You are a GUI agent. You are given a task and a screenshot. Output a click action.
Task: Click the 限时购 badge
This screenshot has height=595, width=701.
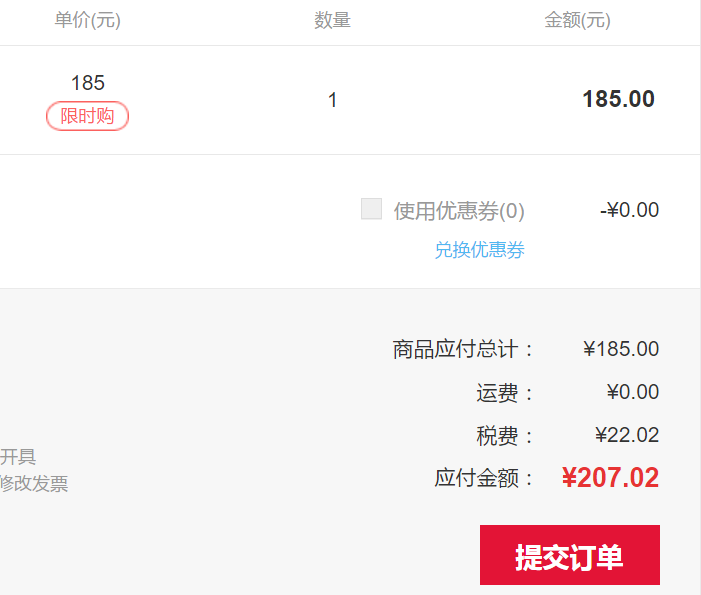88,116
